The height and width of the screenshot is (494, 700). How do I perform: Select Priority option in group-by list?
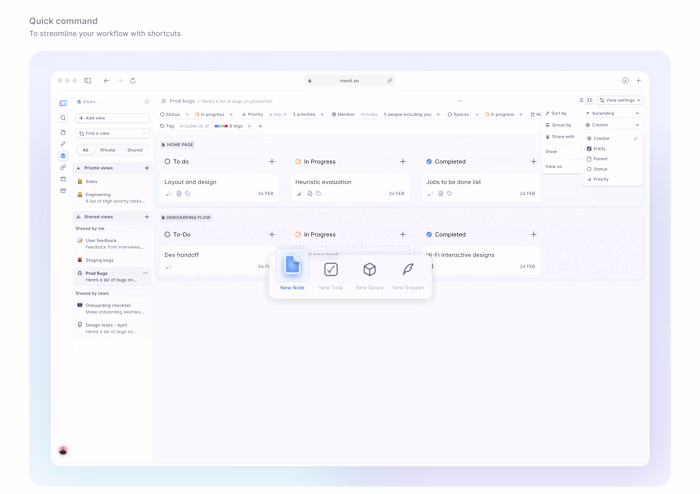[612, 179]
